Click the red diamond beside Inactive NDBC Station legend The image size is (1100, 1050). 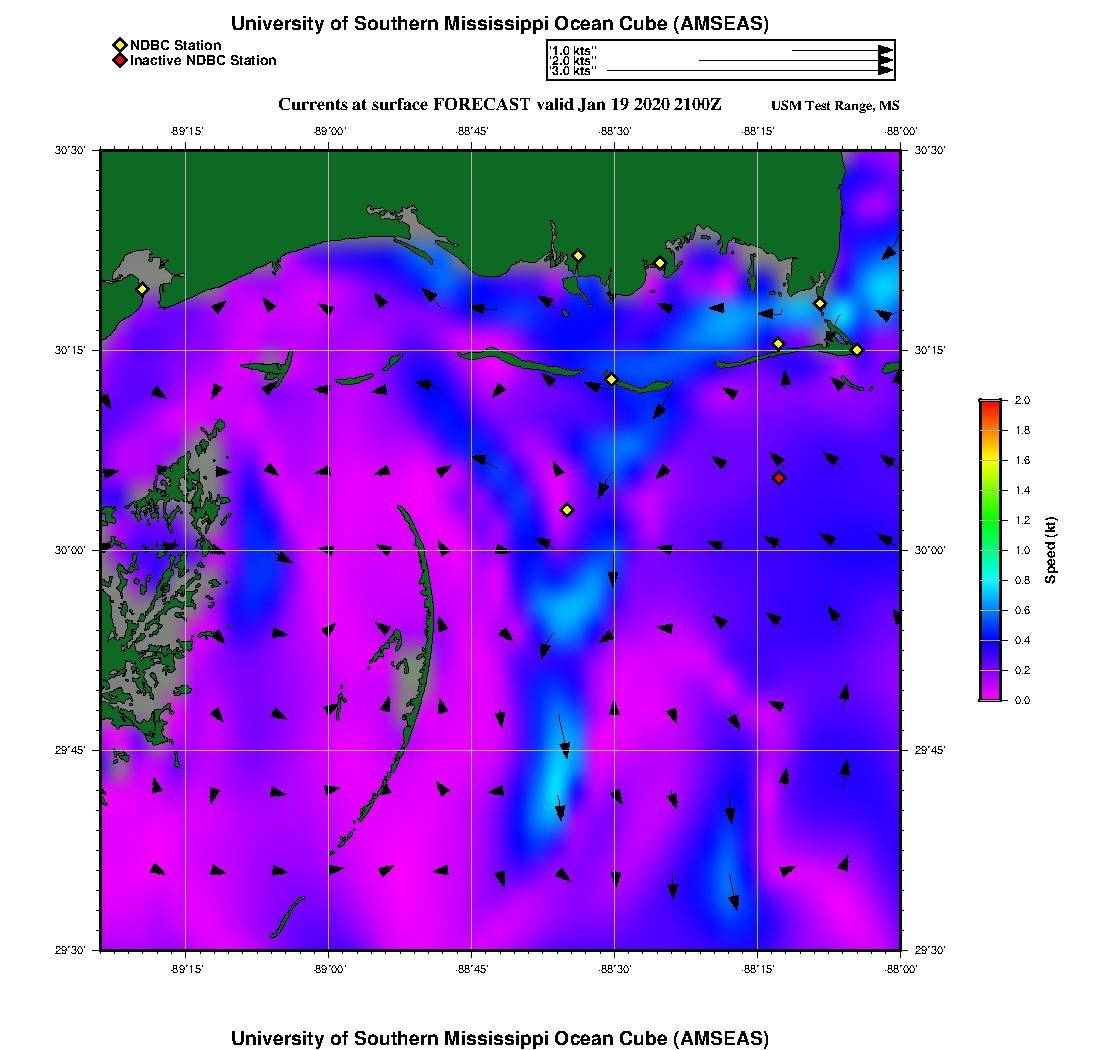point(119,61)
